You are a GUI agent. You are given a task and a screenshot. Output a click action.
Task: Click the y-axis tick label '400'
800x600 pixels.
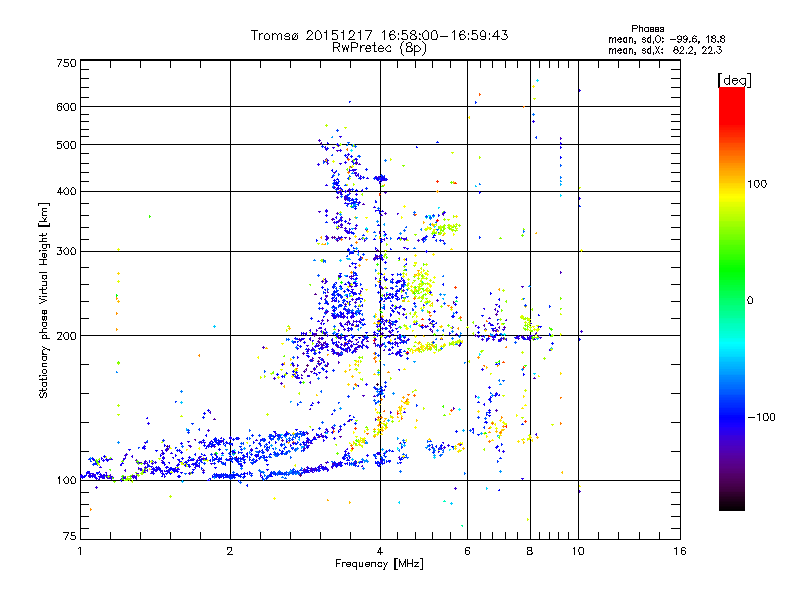(66, 192)
